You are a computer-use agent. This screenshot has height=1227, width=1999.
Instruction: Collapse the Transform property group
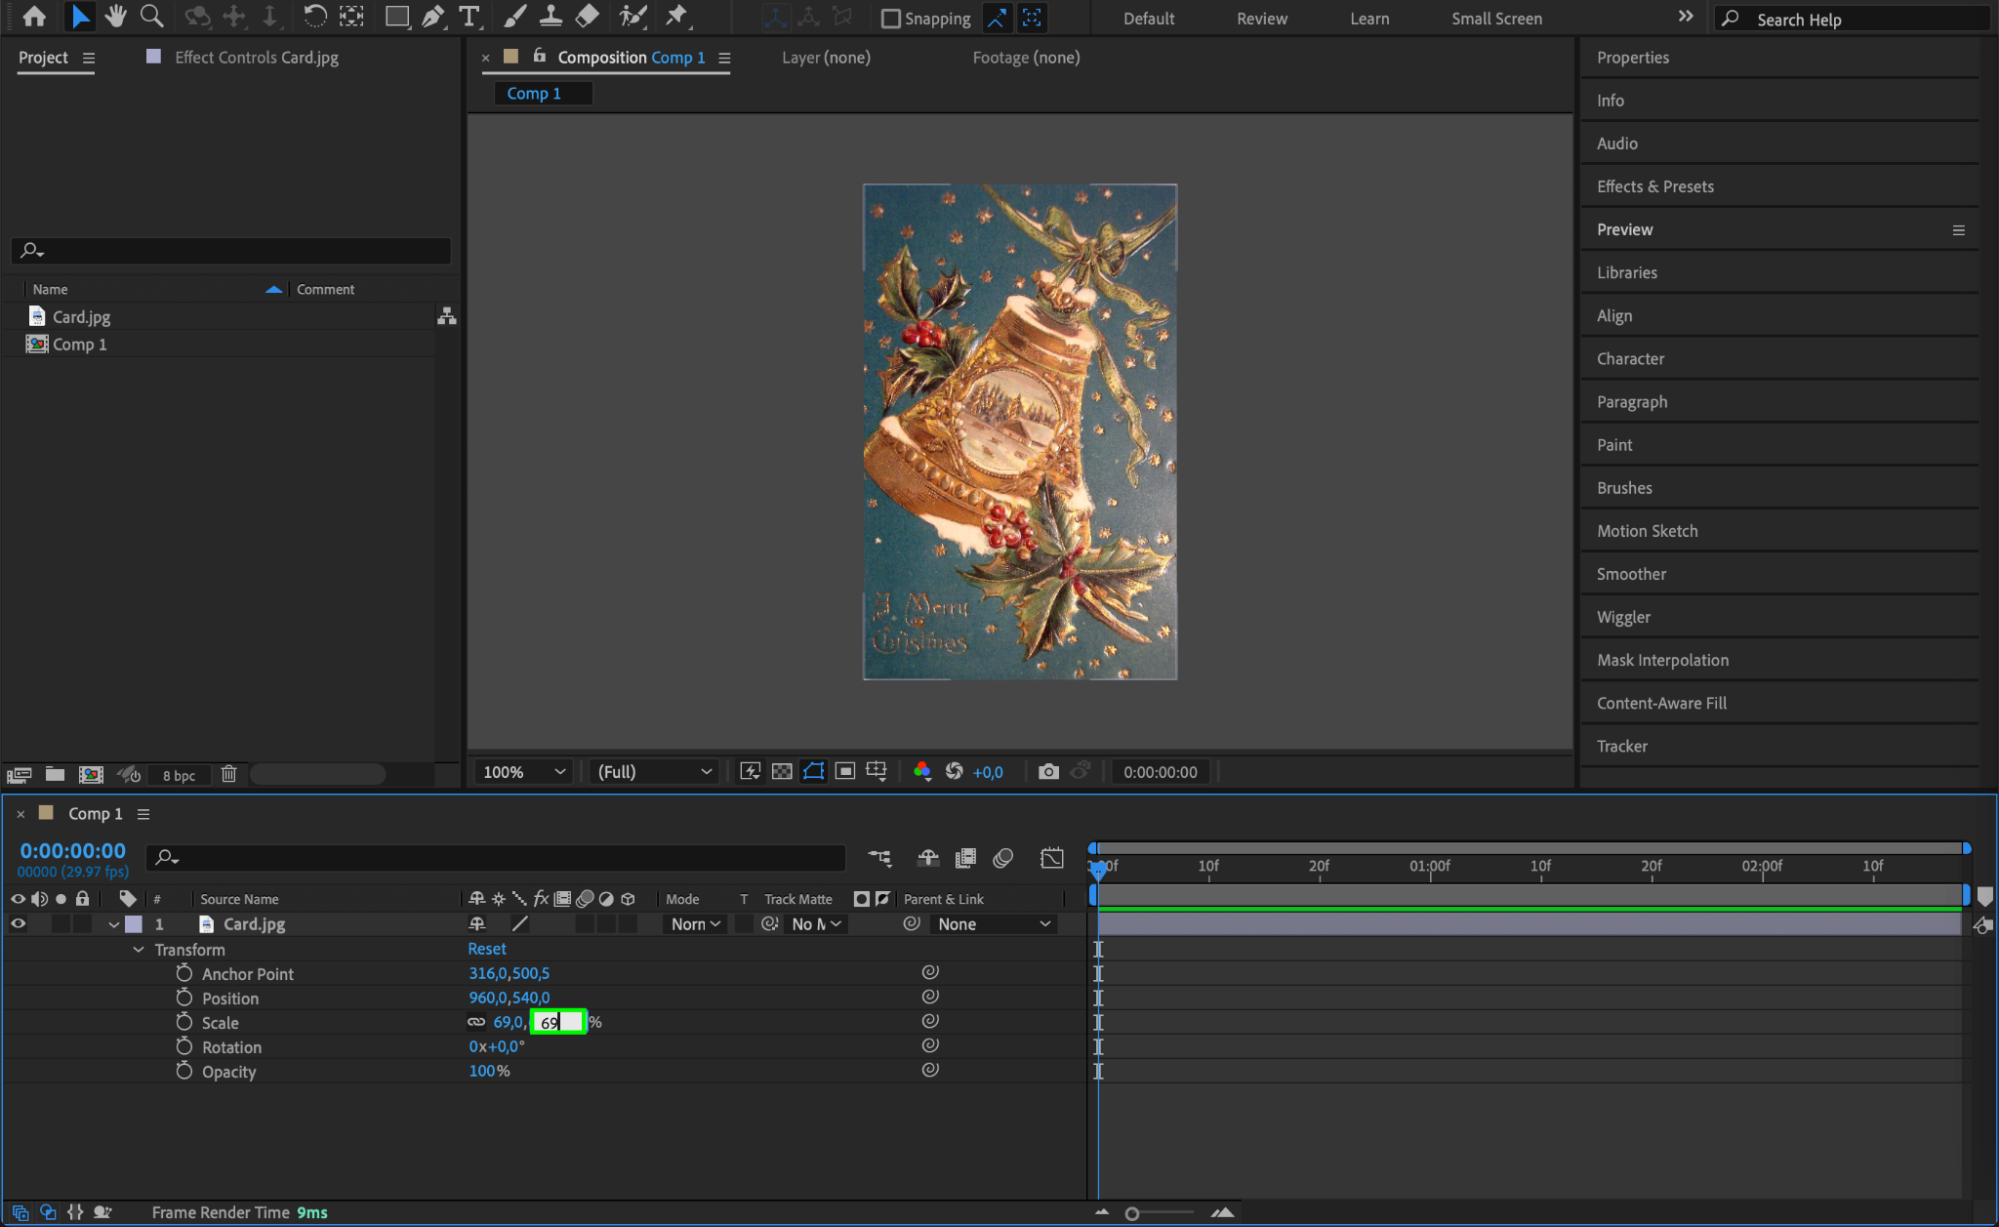point(139,950)
